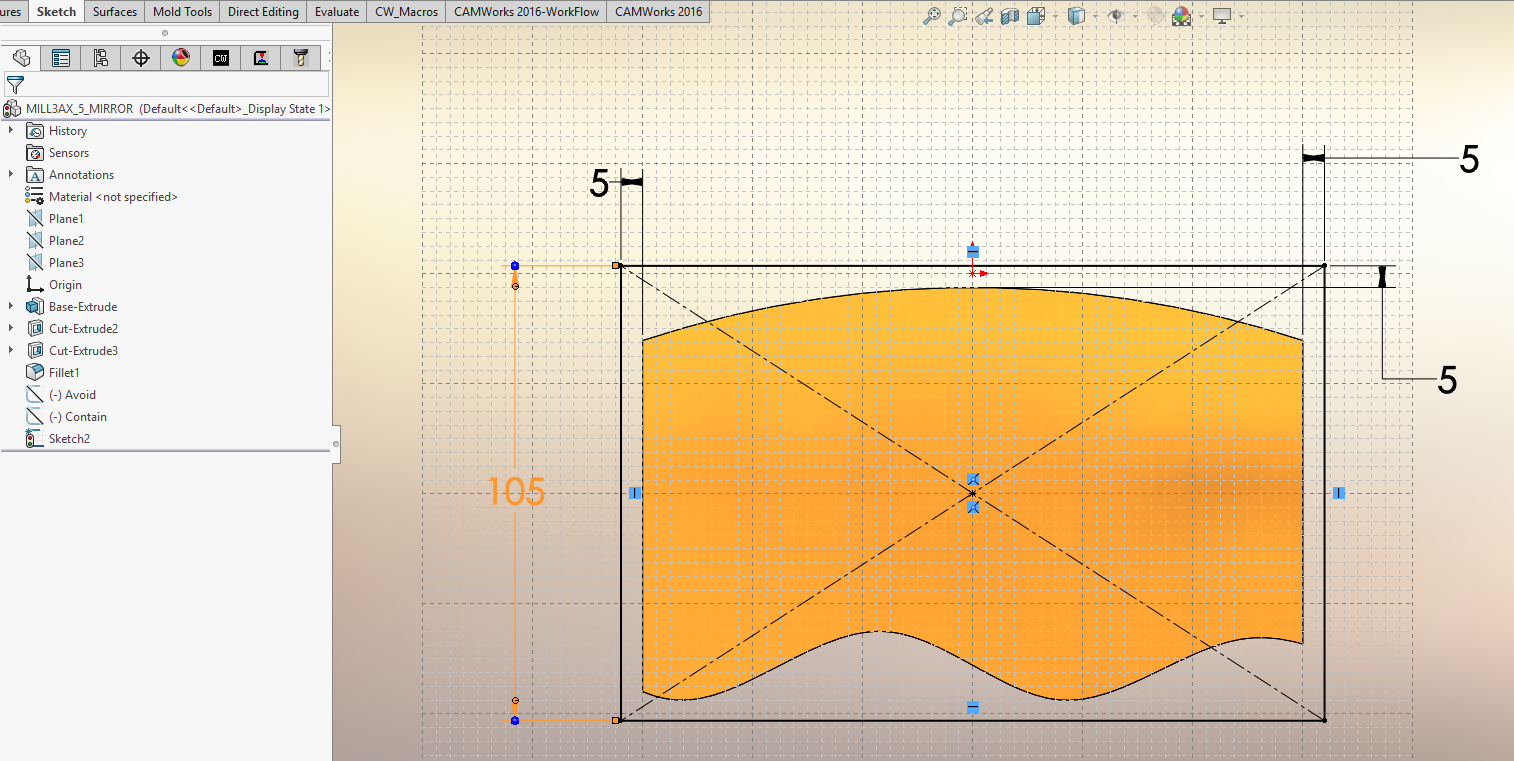Select the Zoom to Area tool

[958, 16]
